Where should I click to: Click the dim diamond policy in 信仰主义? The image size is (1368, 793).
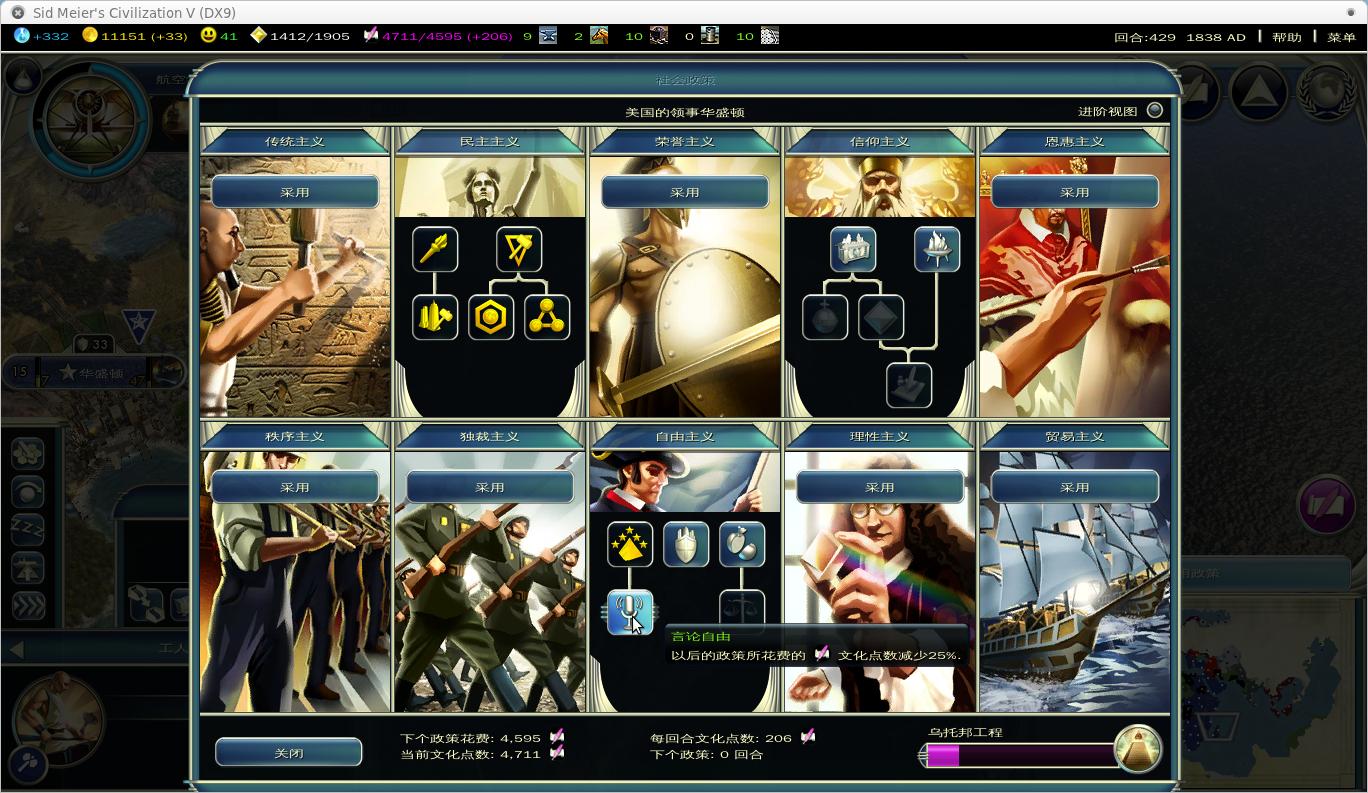pyautogui.click(x=881, y=317)
